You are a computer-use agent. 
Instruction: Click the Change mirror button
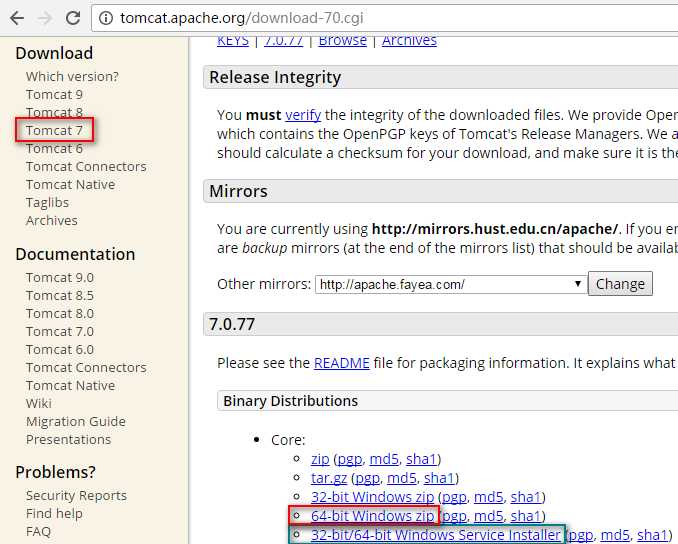[x=620, y=284]
